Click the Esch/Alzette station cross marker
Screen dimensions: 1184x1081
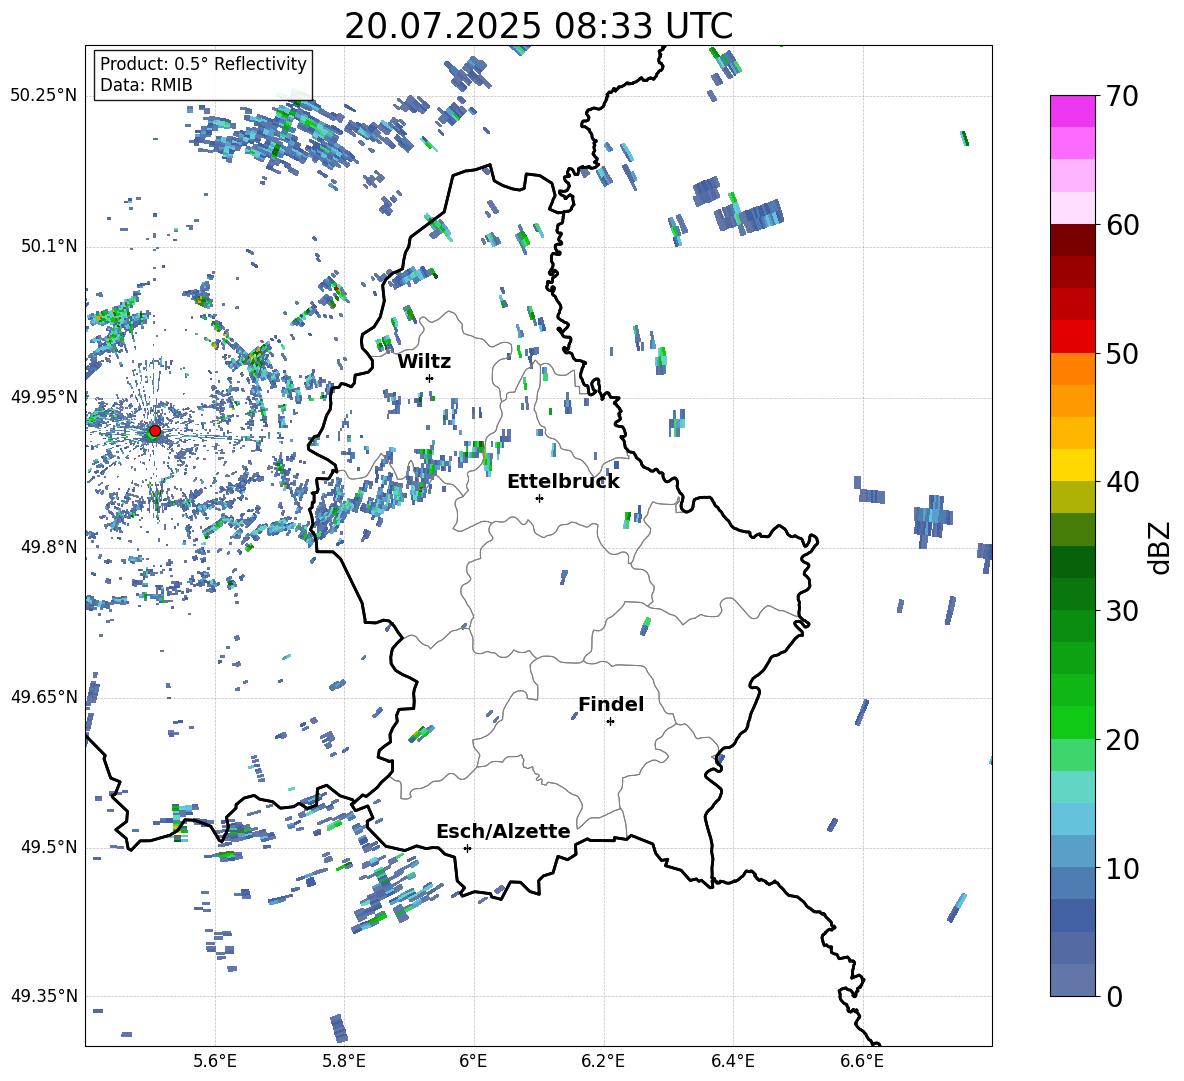467,848
